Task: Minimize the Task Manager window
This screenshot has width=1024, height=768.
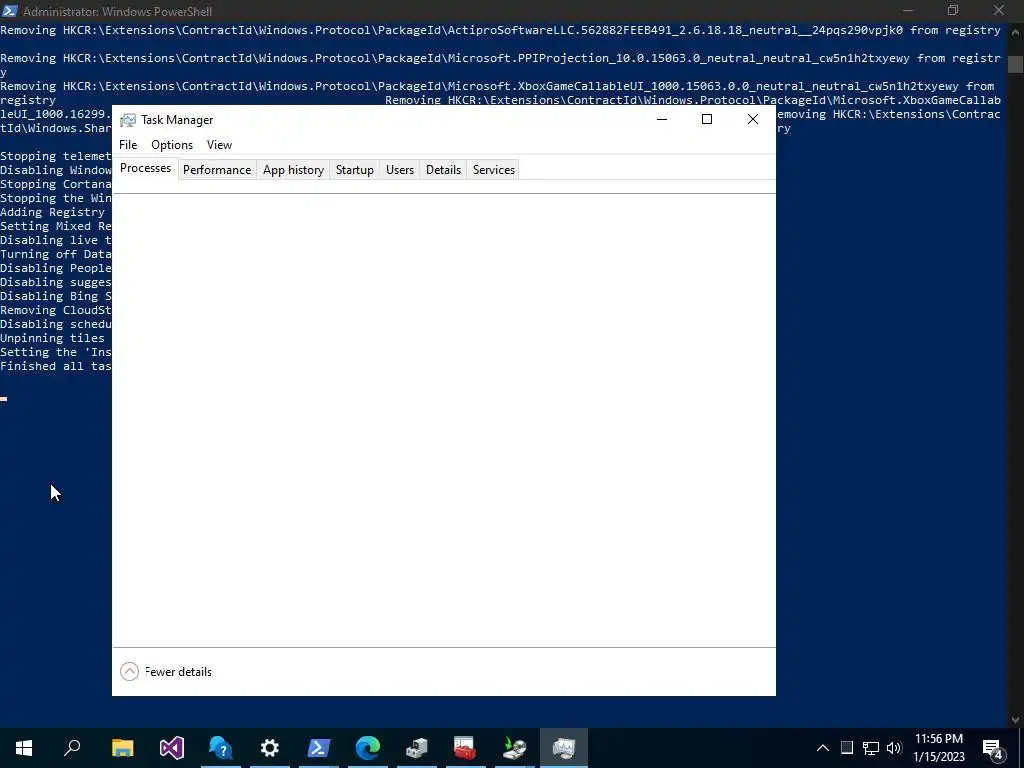Action: pos(662,119)
